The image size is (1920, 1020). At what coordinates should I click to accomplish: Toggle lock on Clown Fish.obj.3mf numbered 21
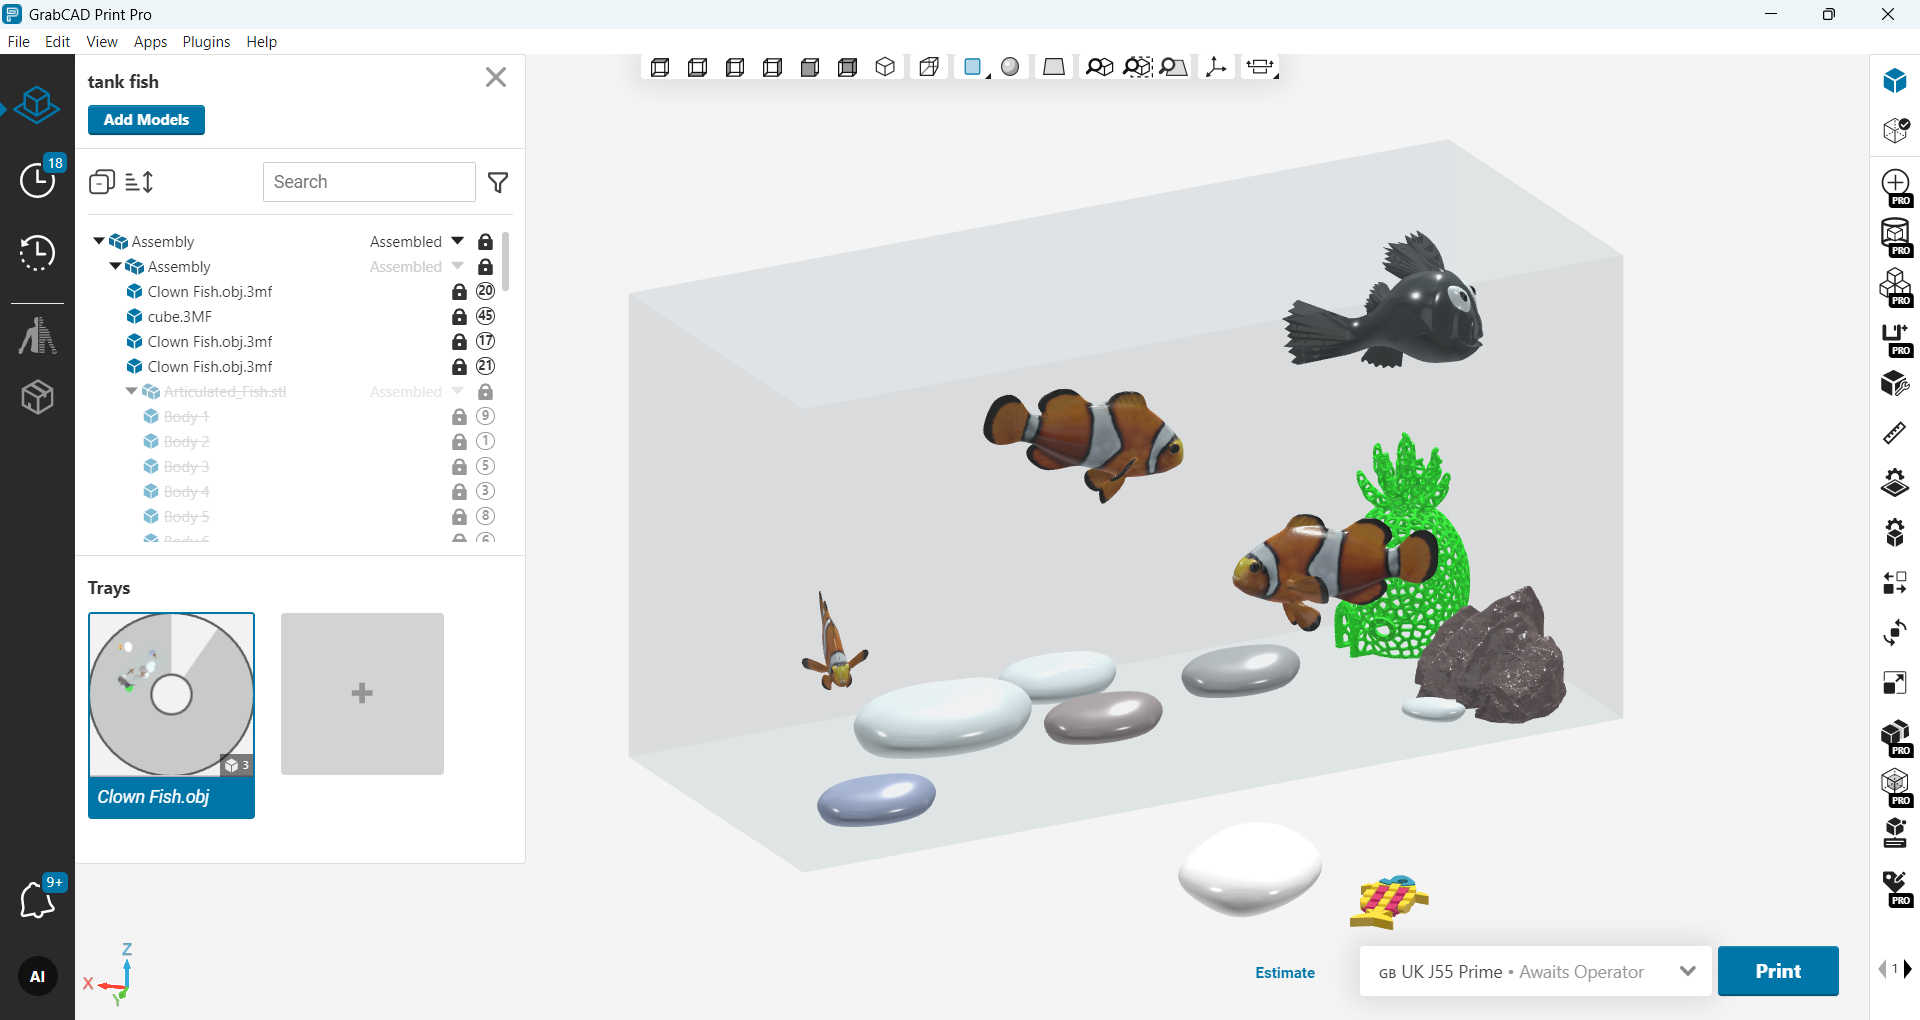(x=459, y=367)
